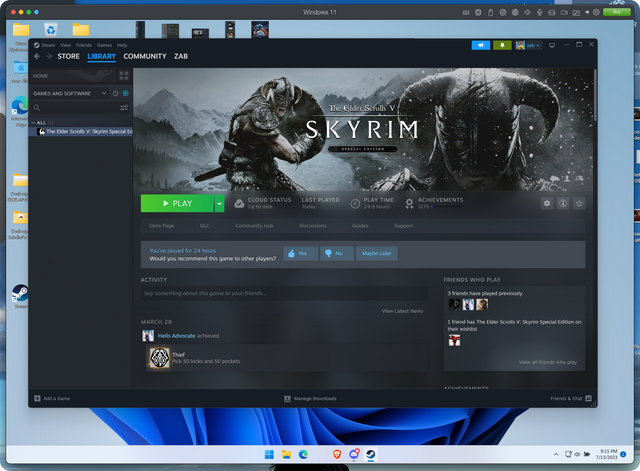Add Skyrim to favorites with star icon
Viewport: 640px width, 471px height.
(x=579, y=203)
